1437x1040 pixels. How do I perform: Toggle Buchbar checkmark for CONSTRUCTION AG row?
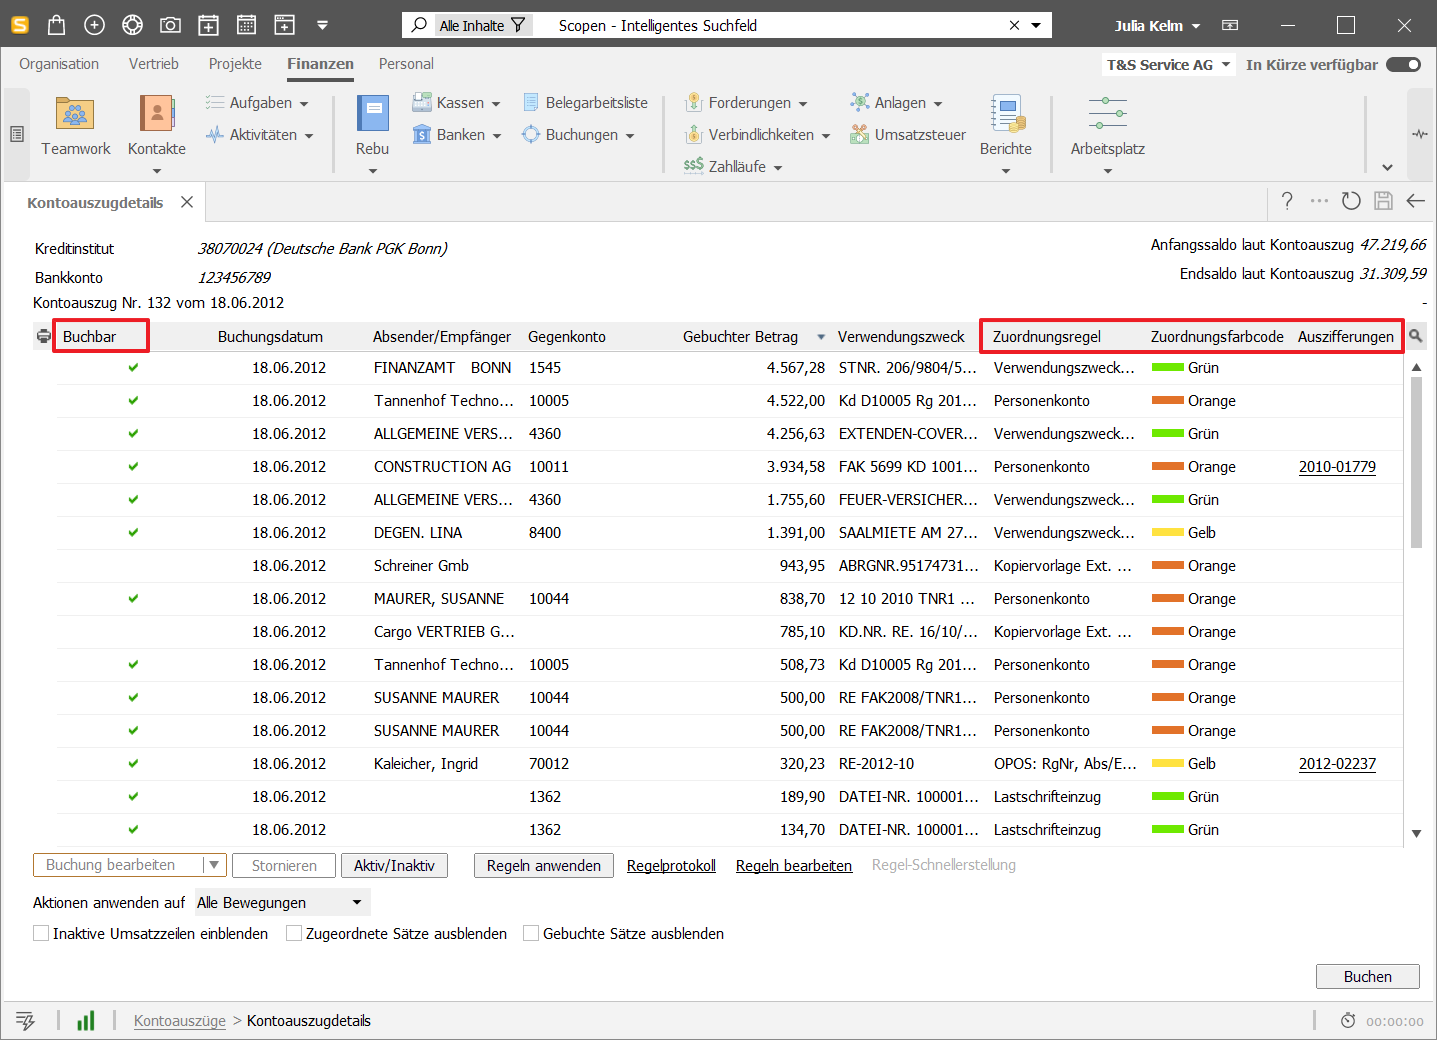(x=133, y=466)
